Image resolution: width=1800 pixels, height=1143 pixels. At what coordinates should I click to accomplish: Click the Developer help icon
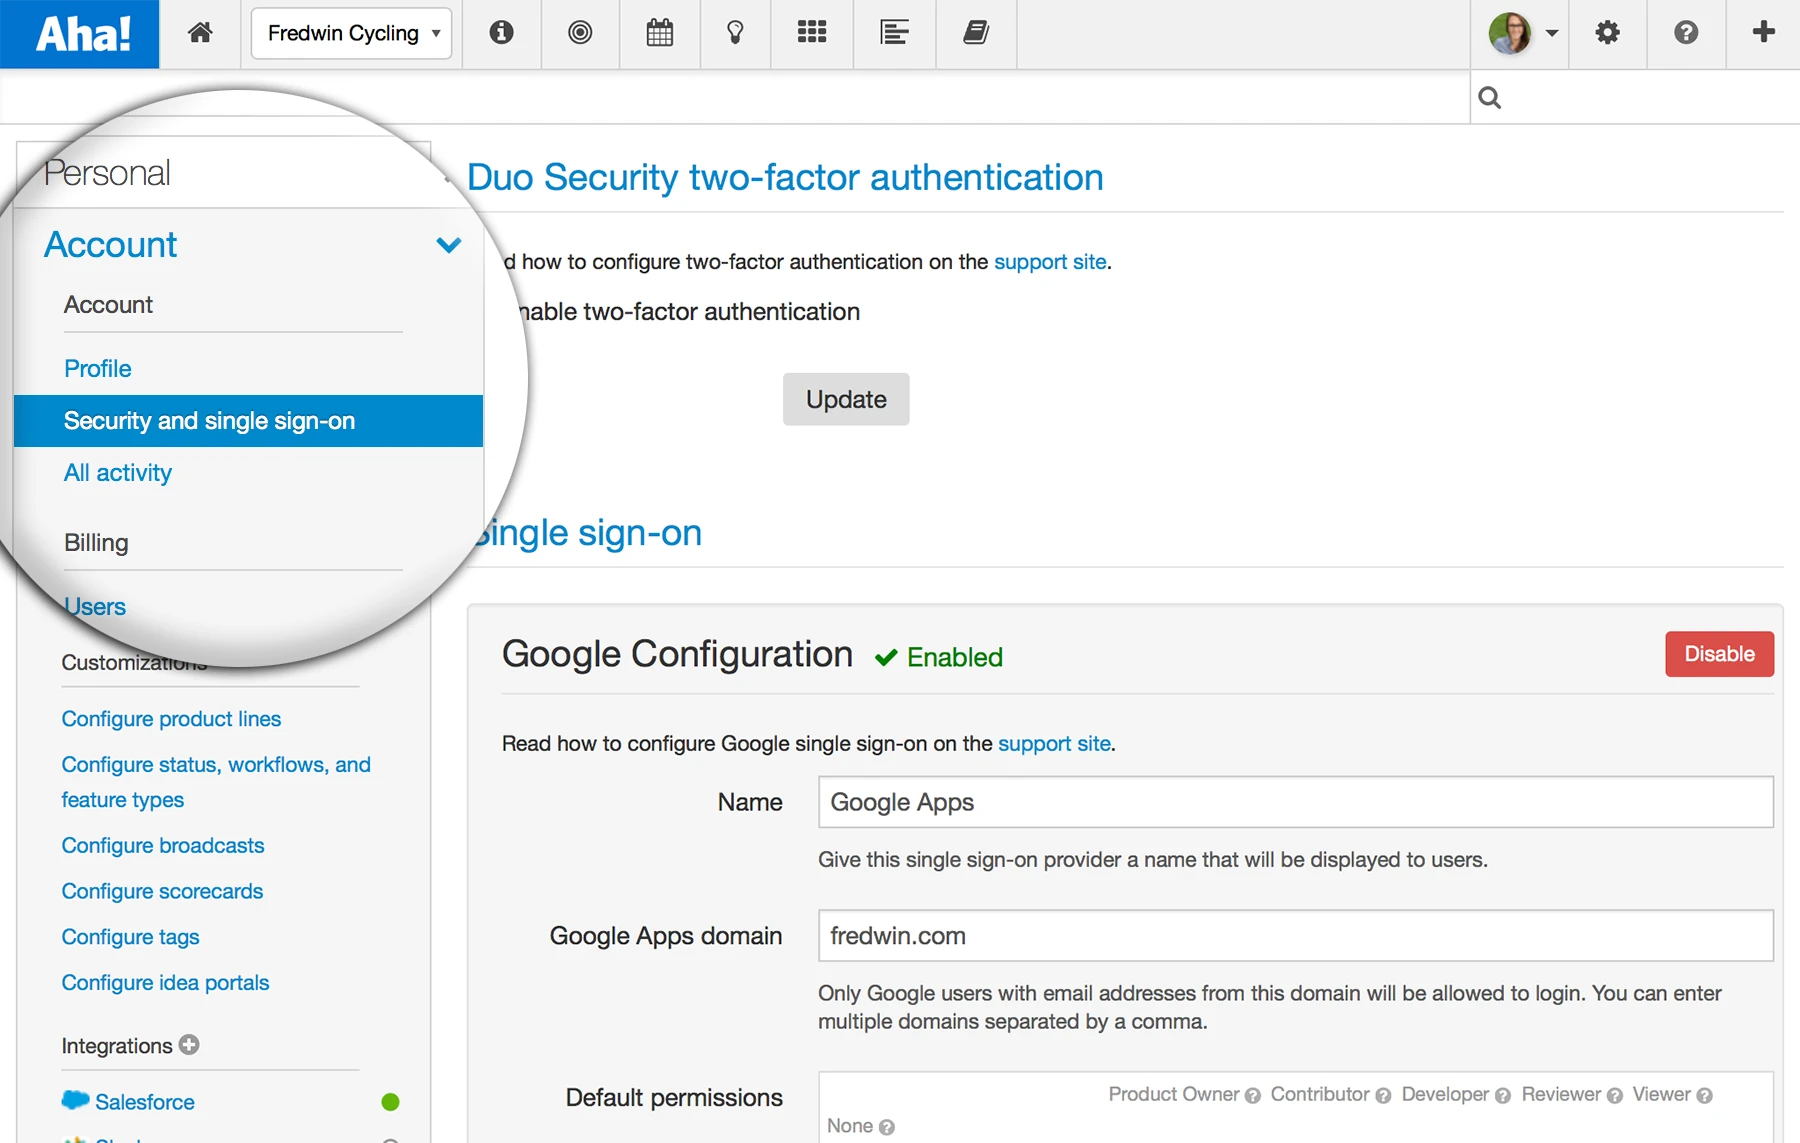[x=1503, y=1096]
